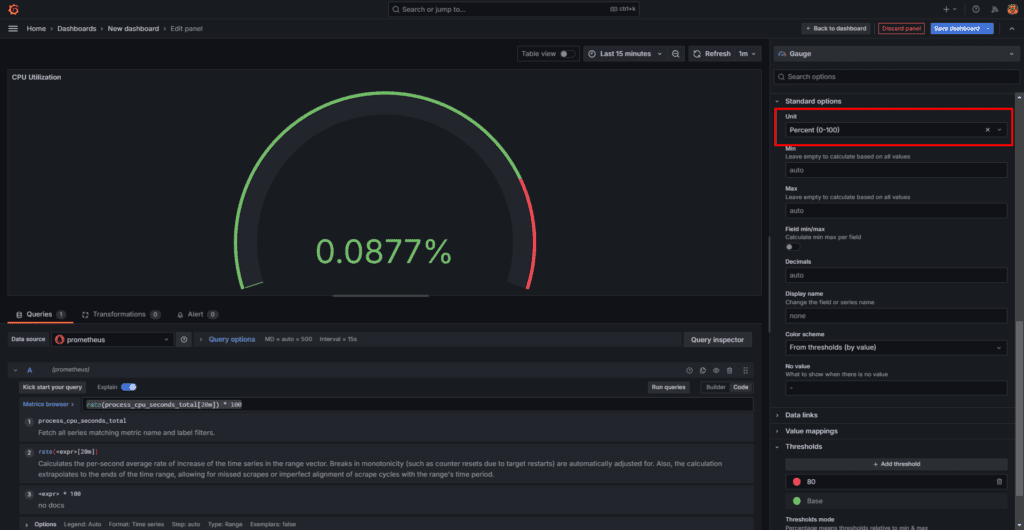Viewport: 1024px width, 530px height.
Task: Open the Color scheme dropdown
Action: point(896,347)
